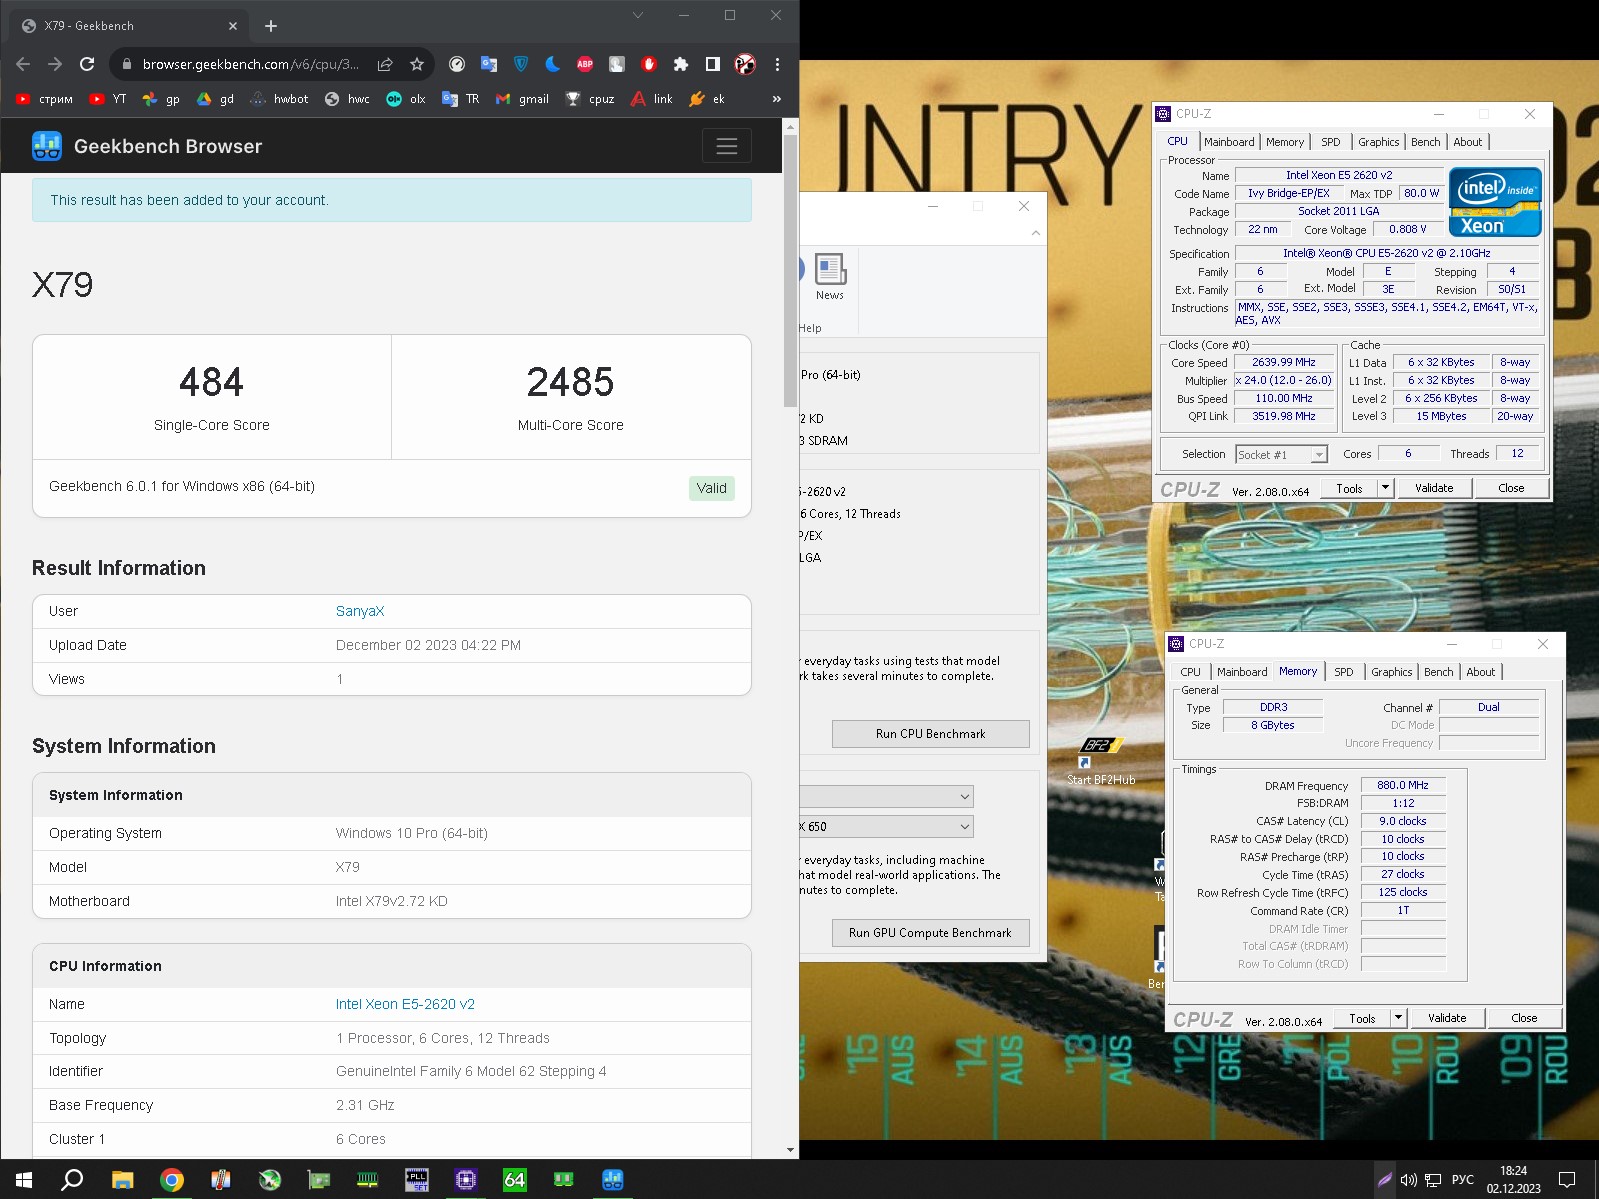
Task: Open the blue shield extension icon
Action: coord(521,64)
